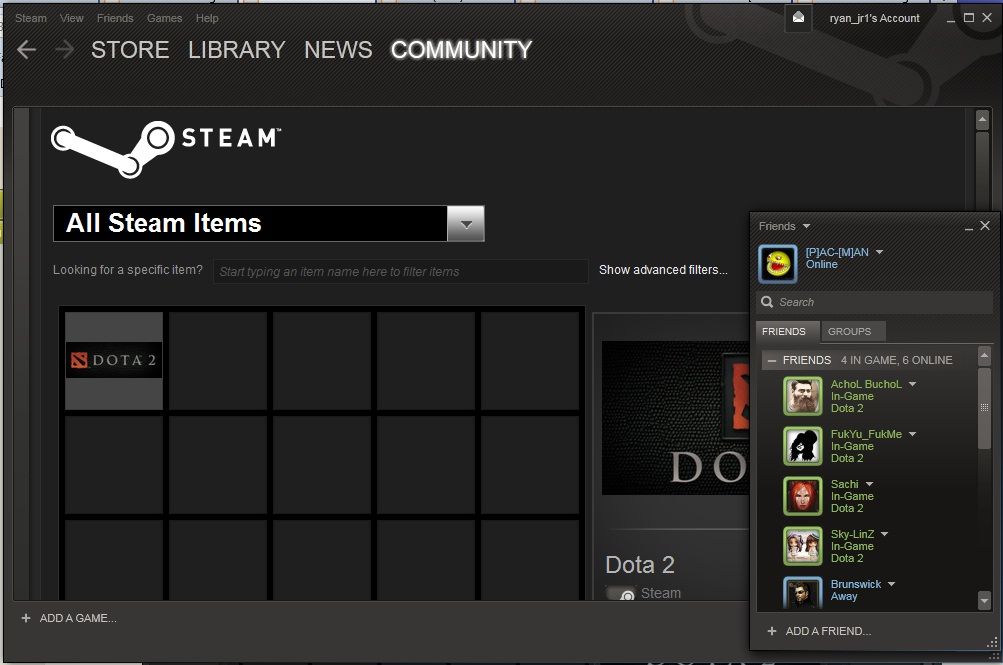
Task: Click the Sky-LinZ friend name
Action: coord(852,534)
